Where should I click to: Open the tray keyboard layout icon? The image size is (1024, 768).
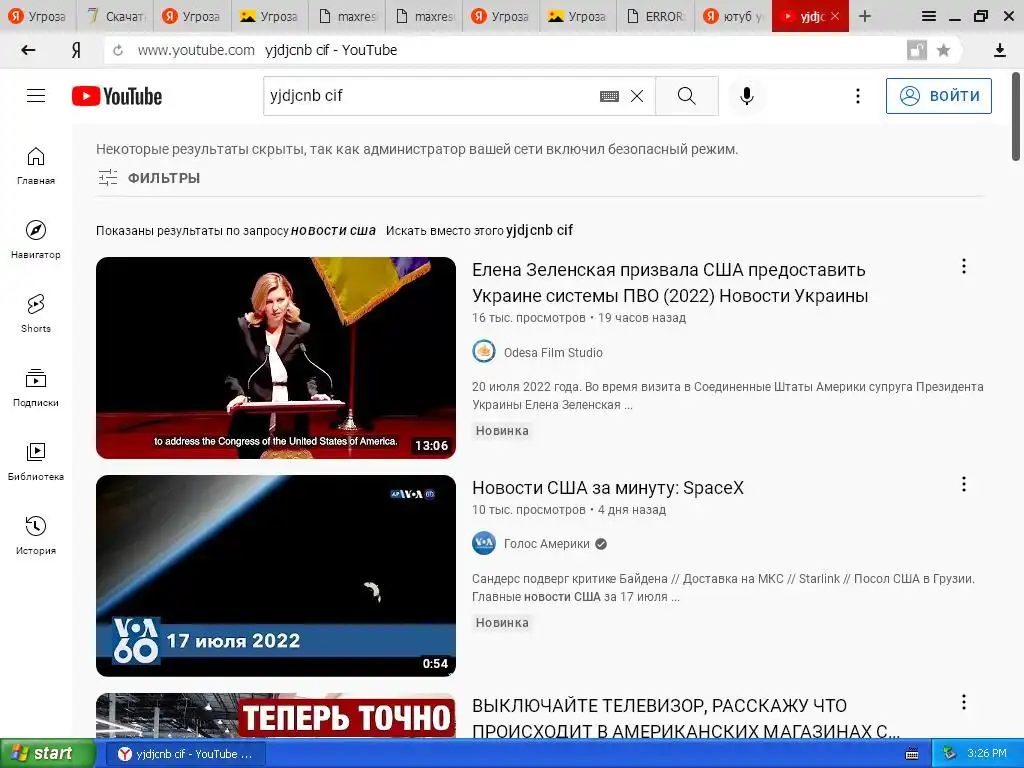[912, 754]
